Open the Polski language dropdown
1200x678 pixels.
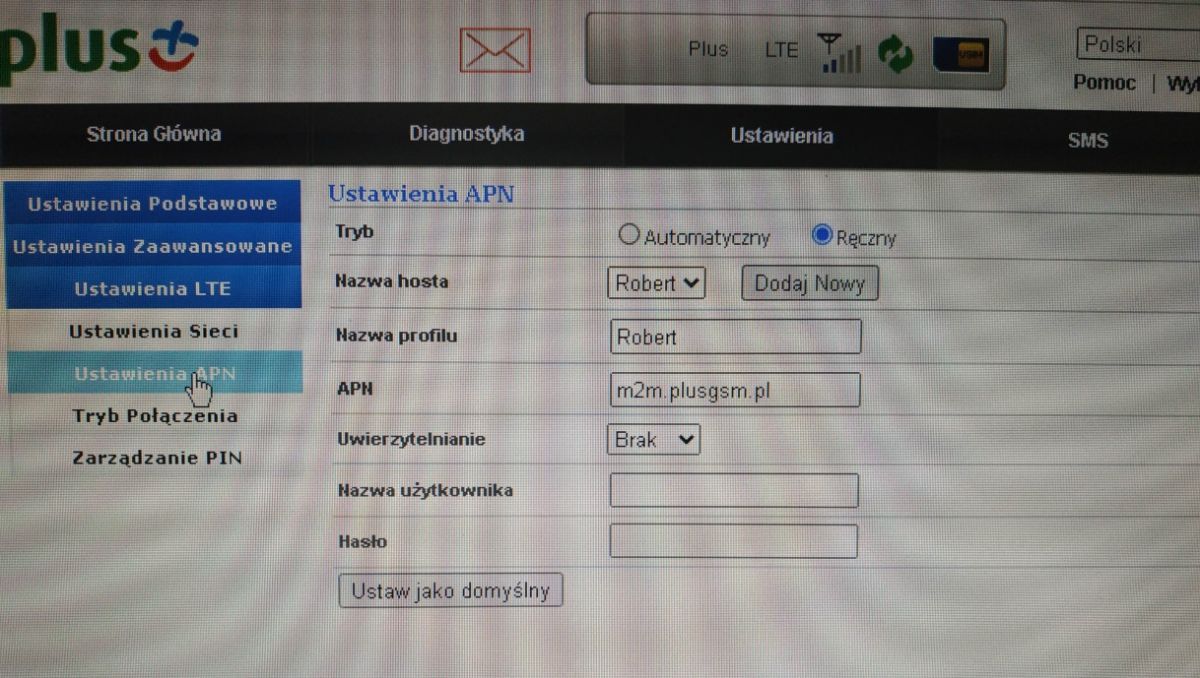coord(1138,45)
